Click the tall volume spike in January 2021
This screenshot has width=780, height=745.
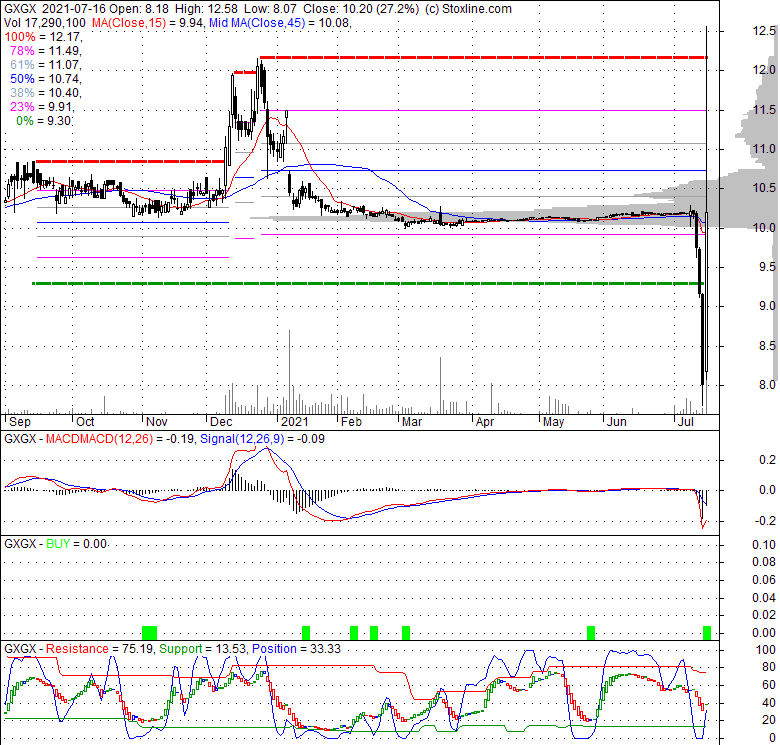[x=290, y=372]
